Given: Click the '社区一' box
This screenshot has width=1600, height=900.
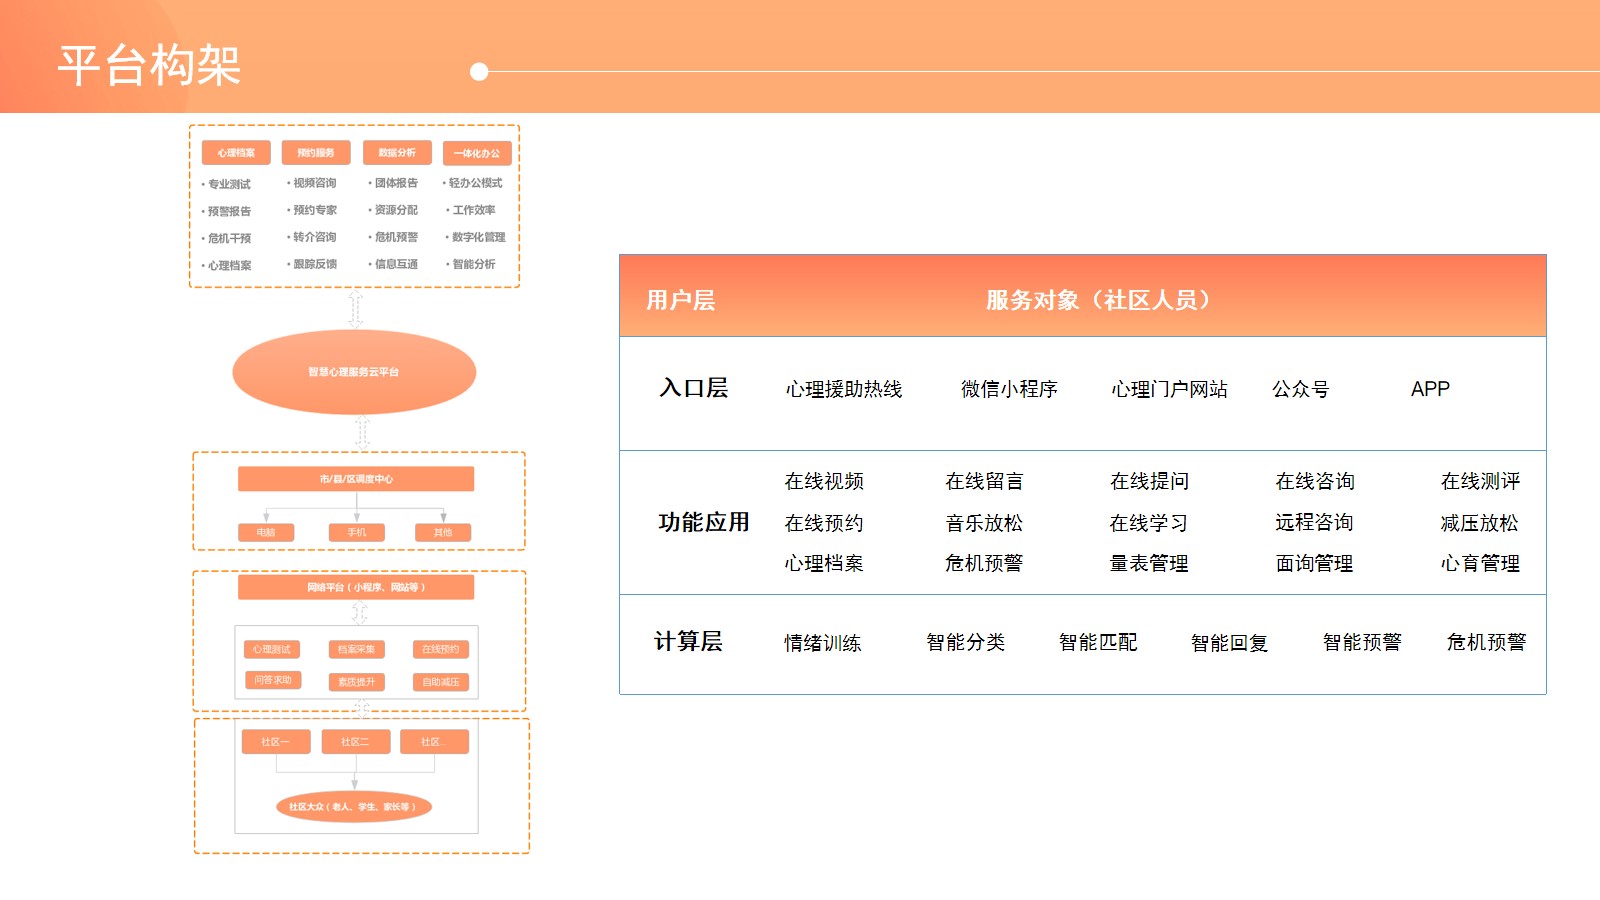Looking at the screenshot, I should coord(276,742).
